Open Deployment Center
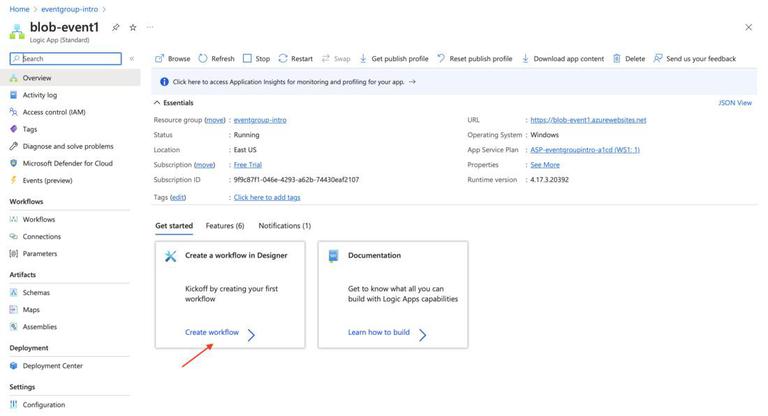The image size is (768, 416). (52, 366)
